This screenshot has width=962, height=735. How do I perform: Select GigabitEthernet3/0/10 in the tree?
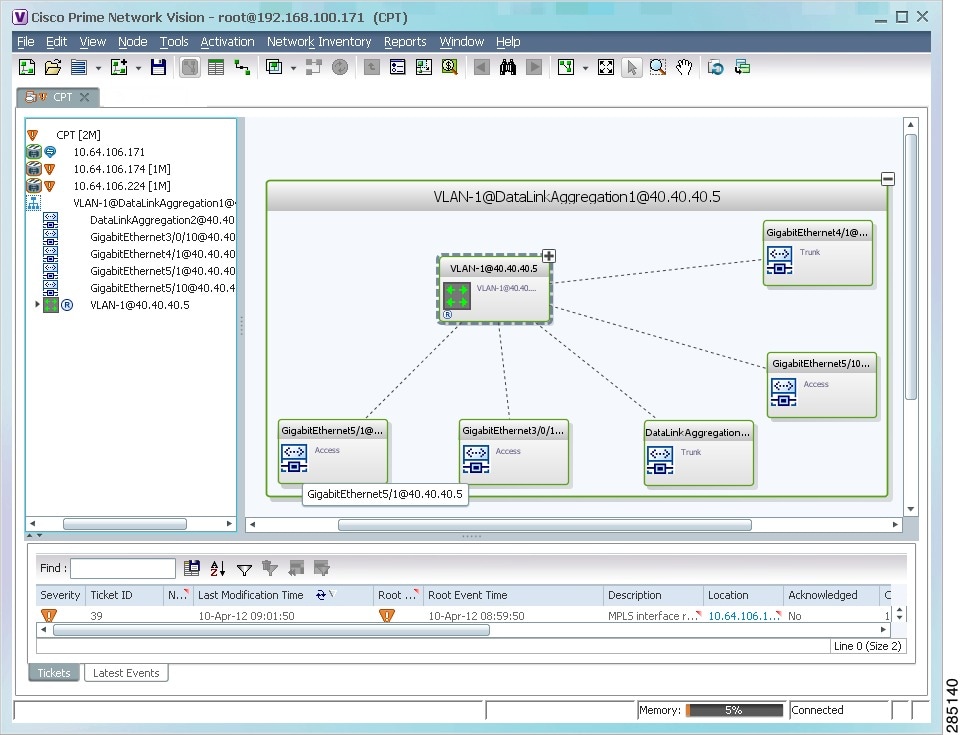point(162,237)
